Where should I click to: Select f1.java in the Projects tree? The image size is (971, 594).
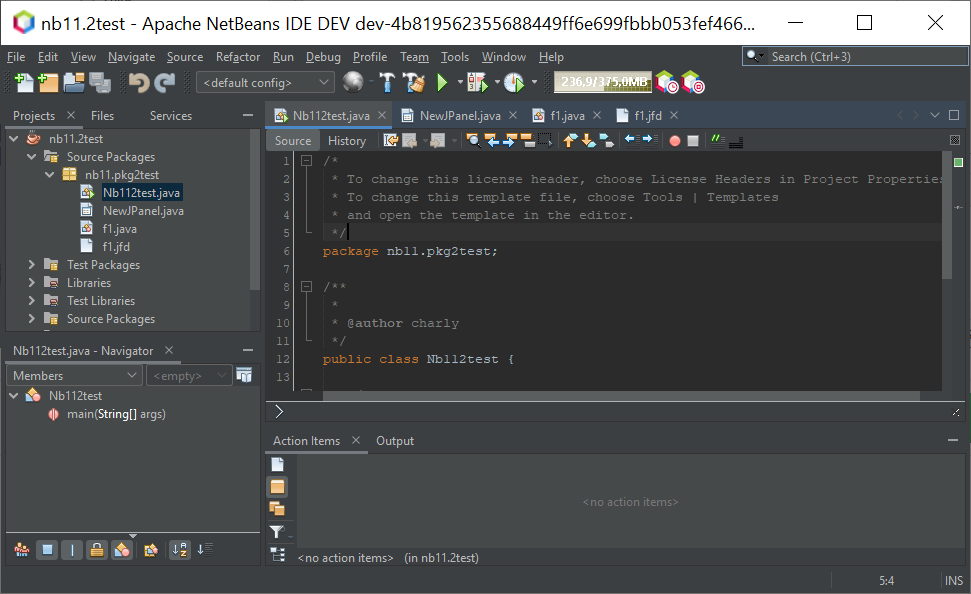point(120,229)
